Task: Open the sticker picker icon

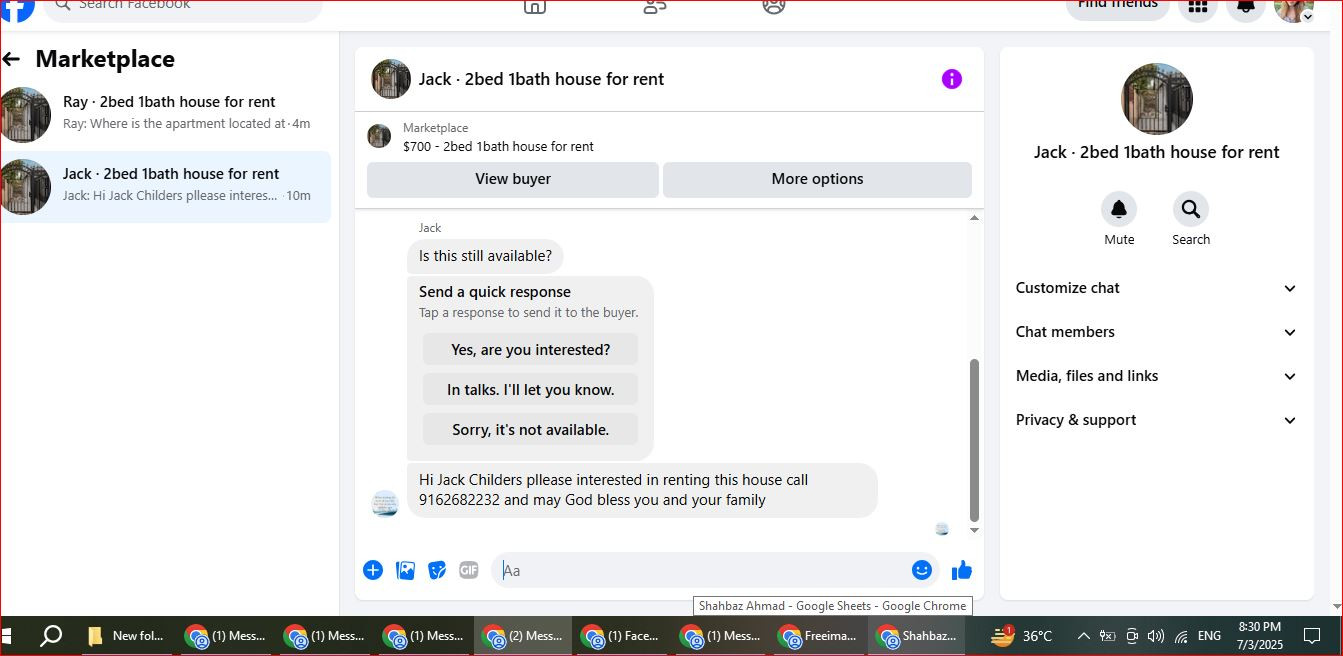Action: coord(437,570)
